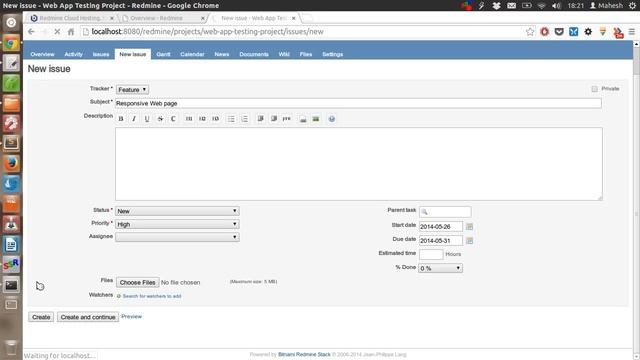Insert block quote in description
This screenshot has height=360, width=640.
point(260,119)
